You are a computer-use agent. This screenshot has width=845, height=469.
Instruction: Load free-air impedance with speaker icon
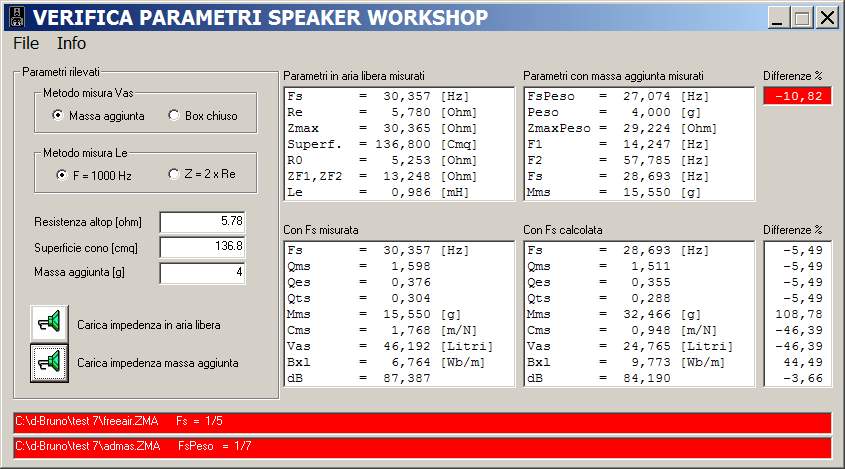(x=49, y=323)
